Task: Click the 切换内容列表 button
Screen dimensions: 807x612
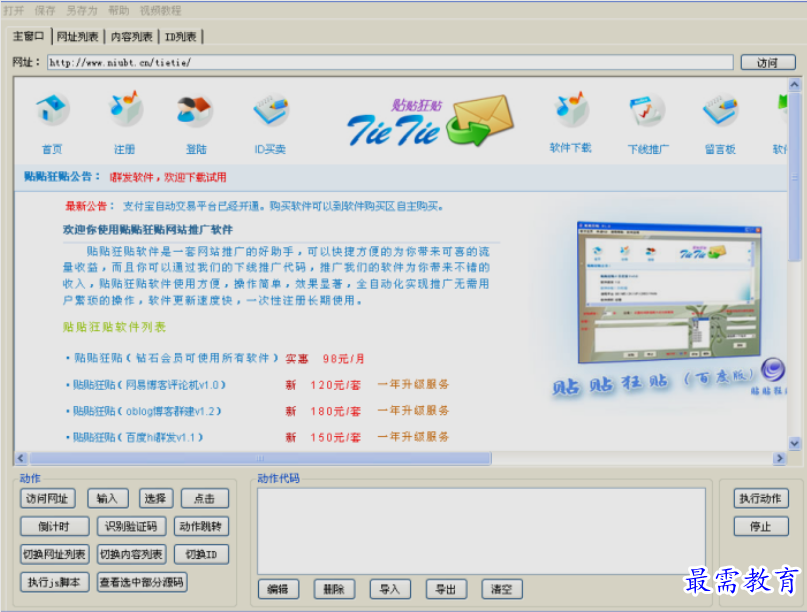Action: click(x=131, y=554)
